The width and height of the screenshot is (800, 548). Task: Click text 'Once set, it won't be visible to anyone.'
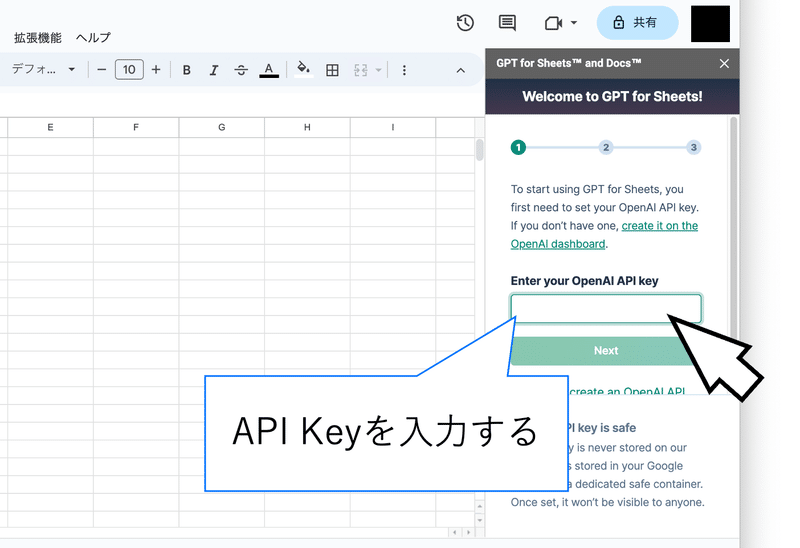(x=607, y=503)
